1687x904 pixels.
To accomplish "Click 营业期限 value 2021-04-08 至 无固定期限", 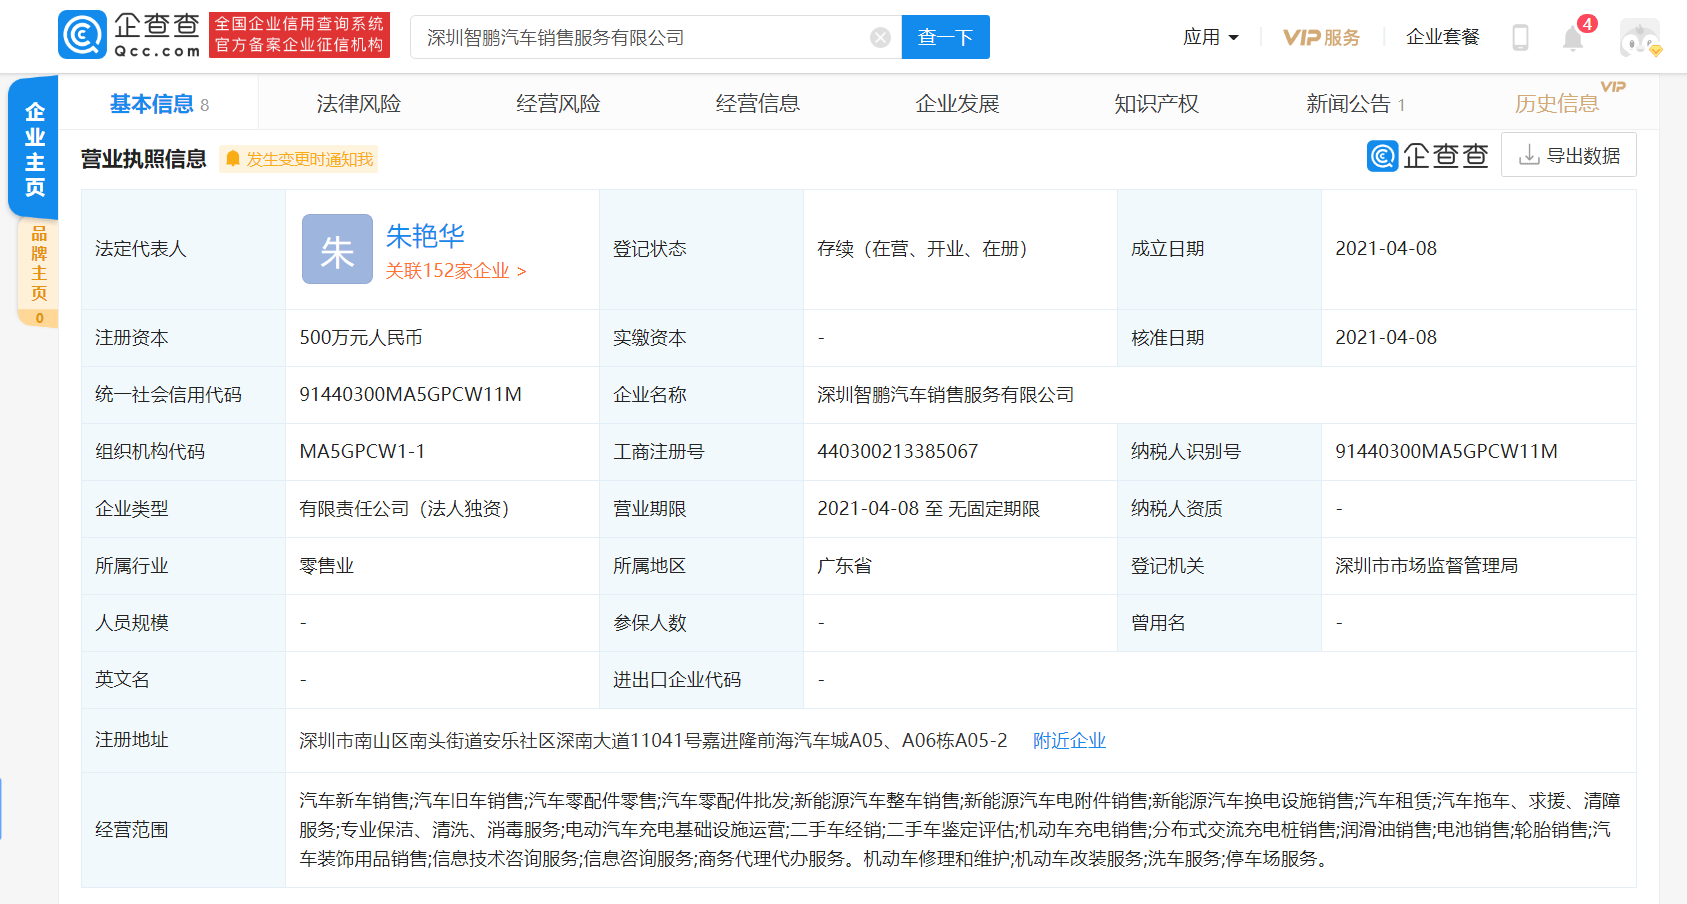I will click(928, 508).
